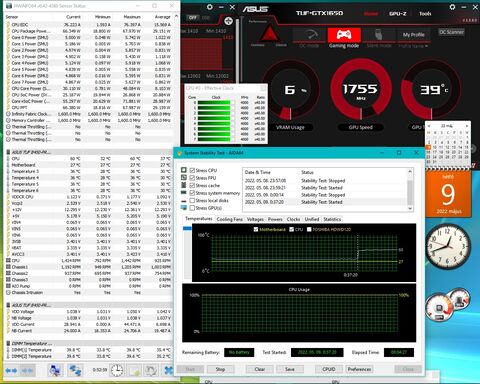Click calendar gadget next month arrow
This screenshot has height=384, width=480.
tap(466, 126)
